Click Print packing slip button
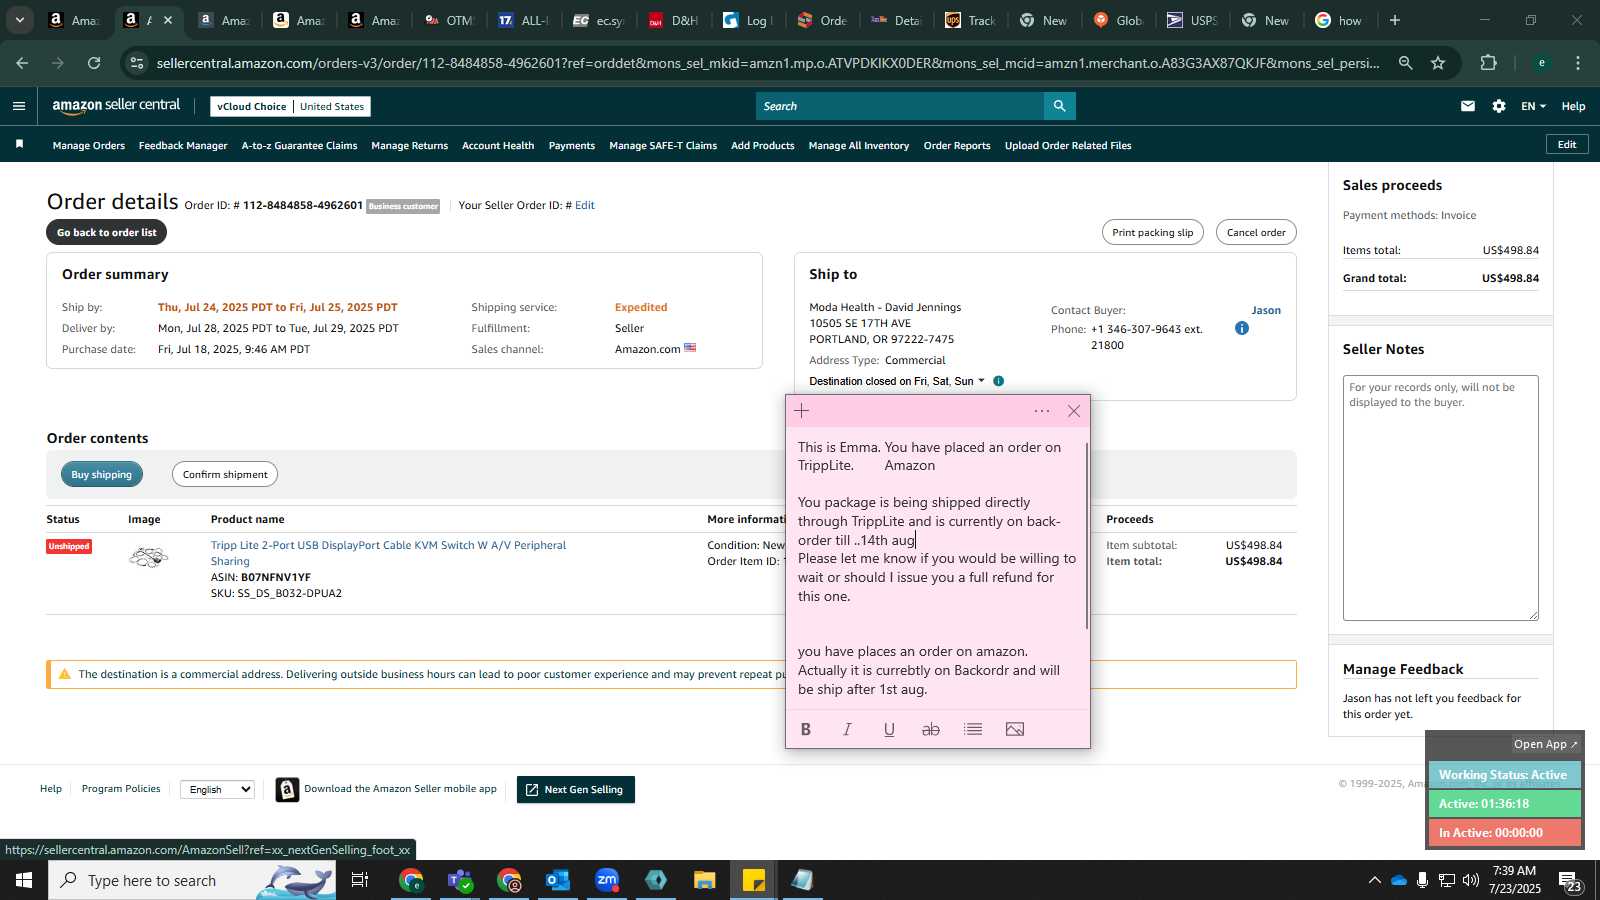 pyautogui.click(x=1153, y=232)
